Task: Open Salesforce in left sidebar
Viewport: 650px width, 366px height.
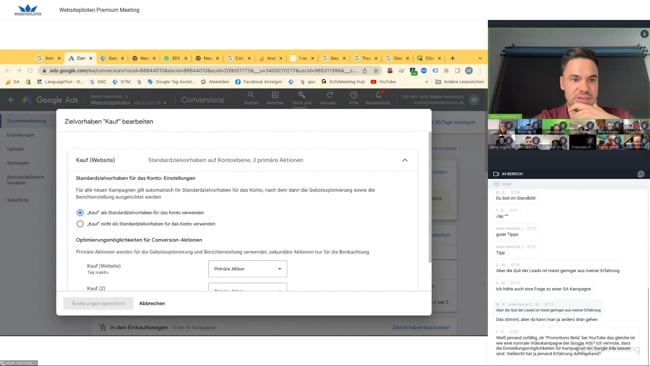Action: point(18,200)
